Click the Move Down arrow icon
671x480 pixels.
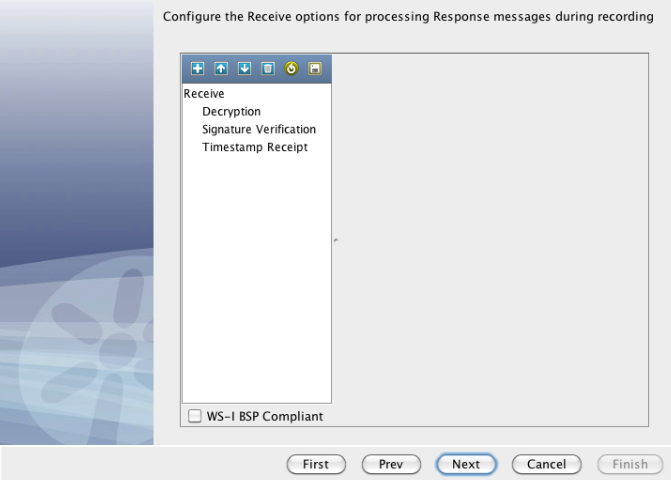(244, 68)
